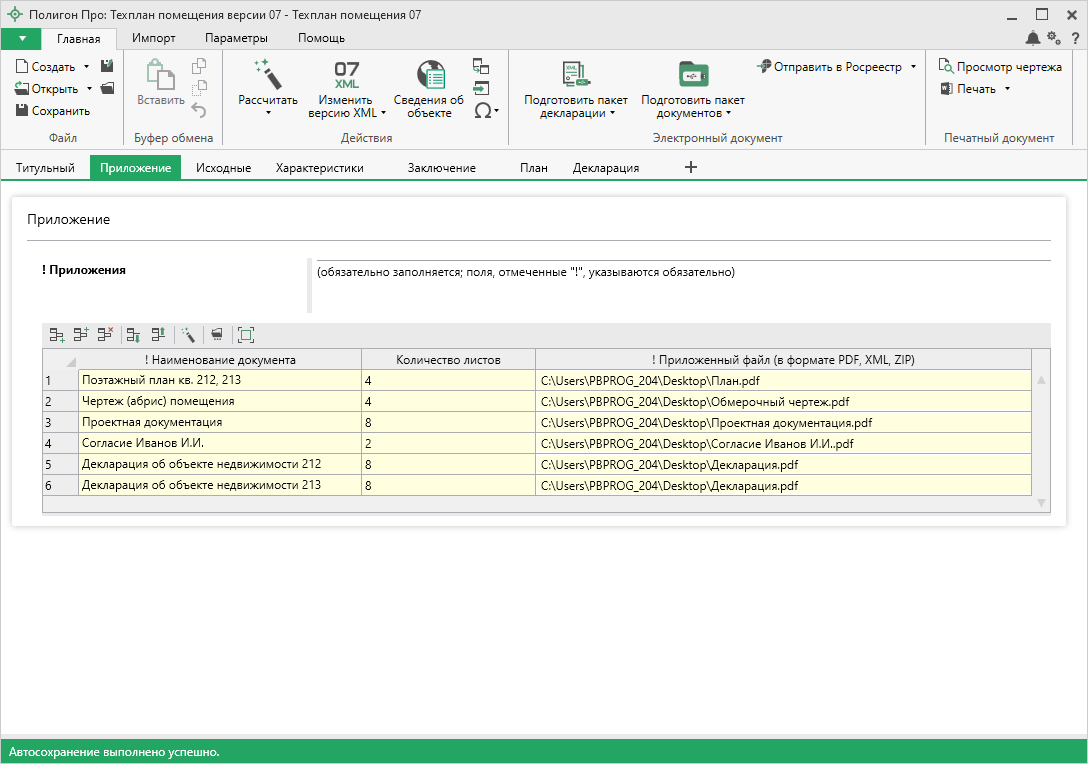Click the move row up icon
Image resolution: width=1088 pixels, height=764 pixels.
[158, 335]
